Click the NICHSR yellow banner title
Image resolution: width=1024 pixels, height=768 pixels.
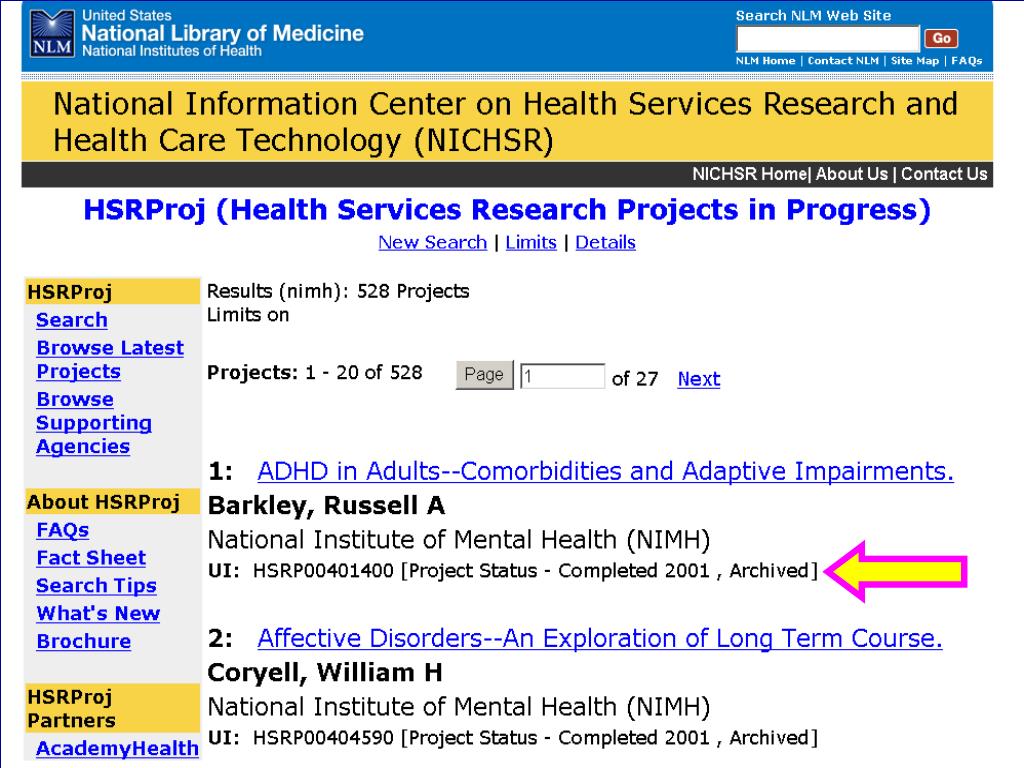pyautogui.click(x=505, y=122)
